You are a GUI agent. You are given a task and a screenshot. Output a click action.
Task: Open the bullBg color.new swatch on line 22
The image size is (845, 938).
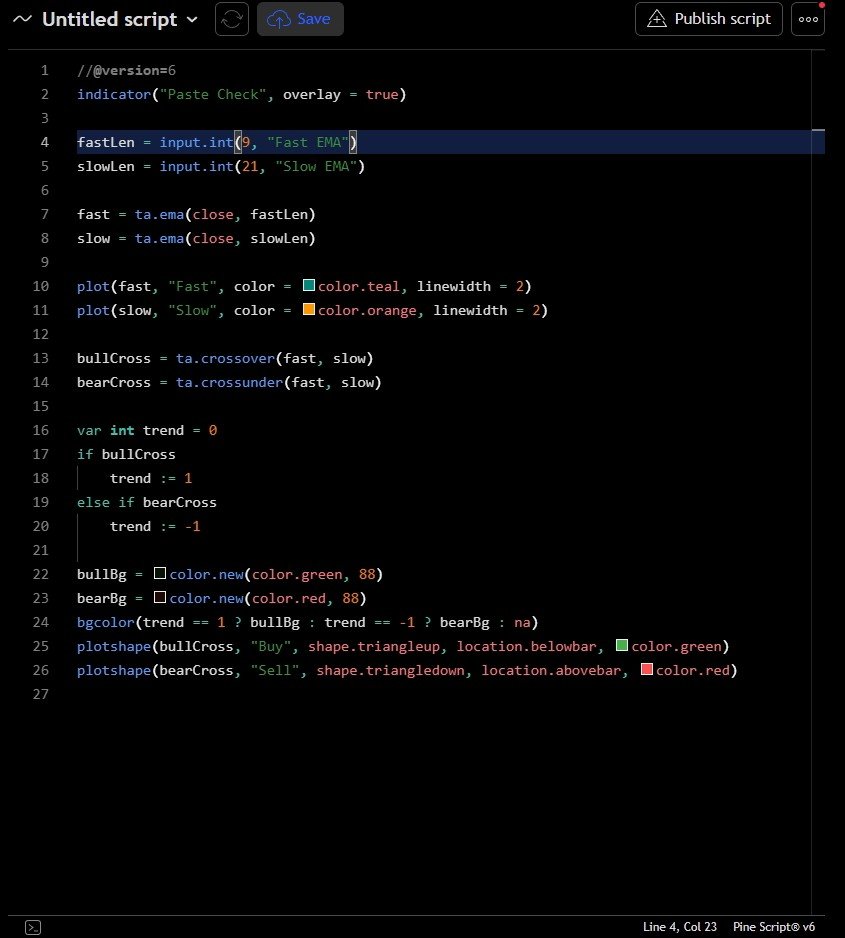[x=160, y=573]
